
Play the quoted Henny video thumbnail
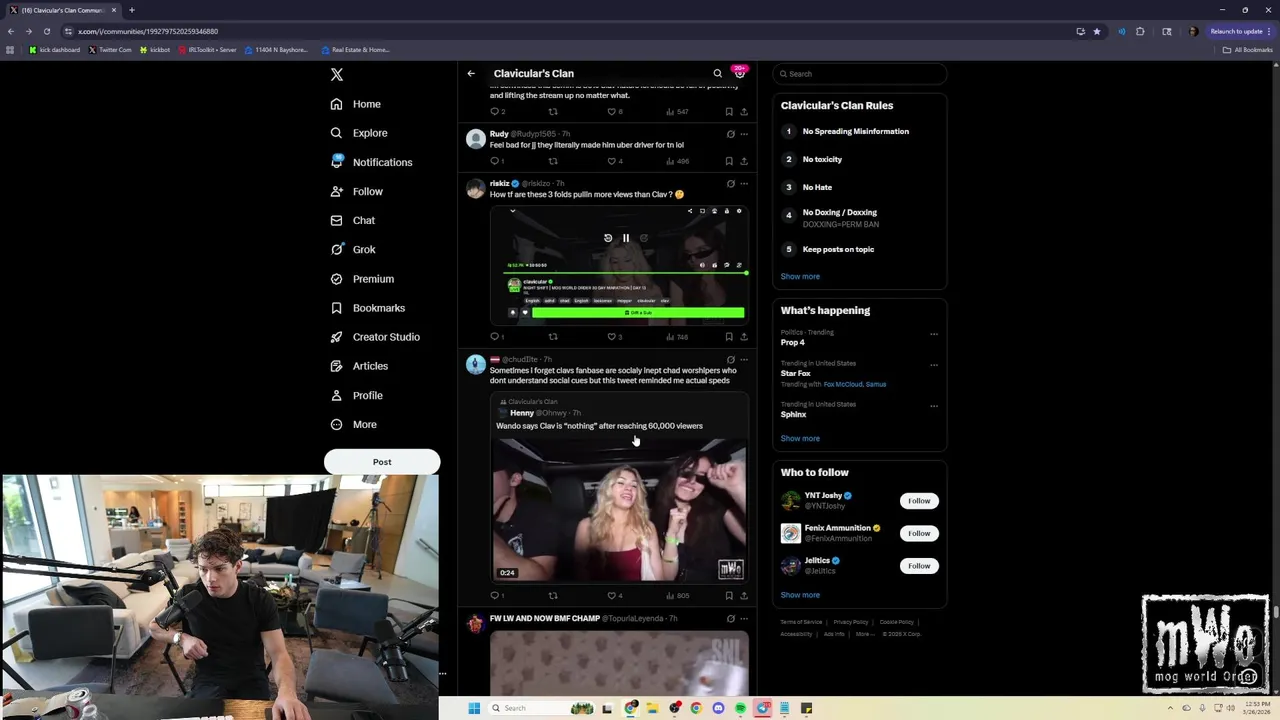619,510
